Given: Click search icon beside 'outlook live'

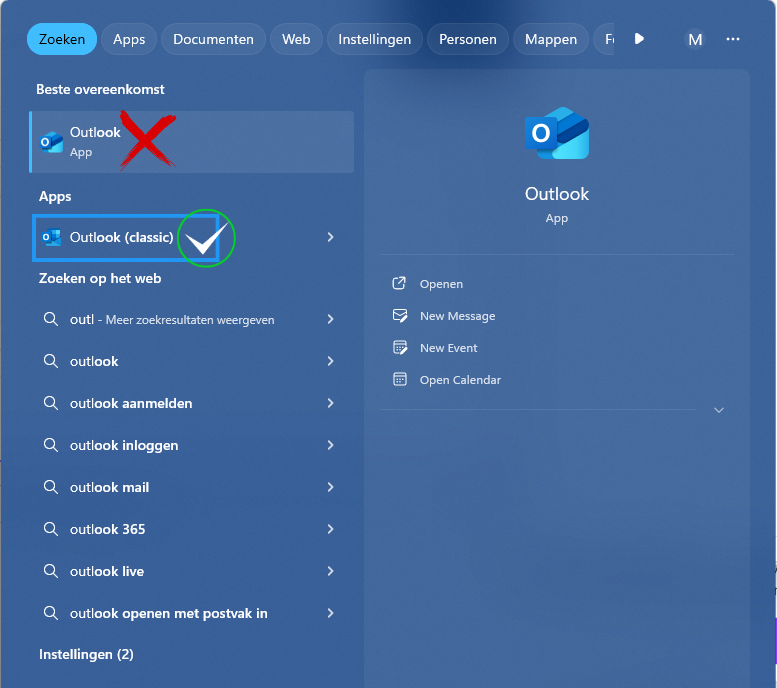Looking at the screenshot, I should pyautogui.click(x=51, y=571).
